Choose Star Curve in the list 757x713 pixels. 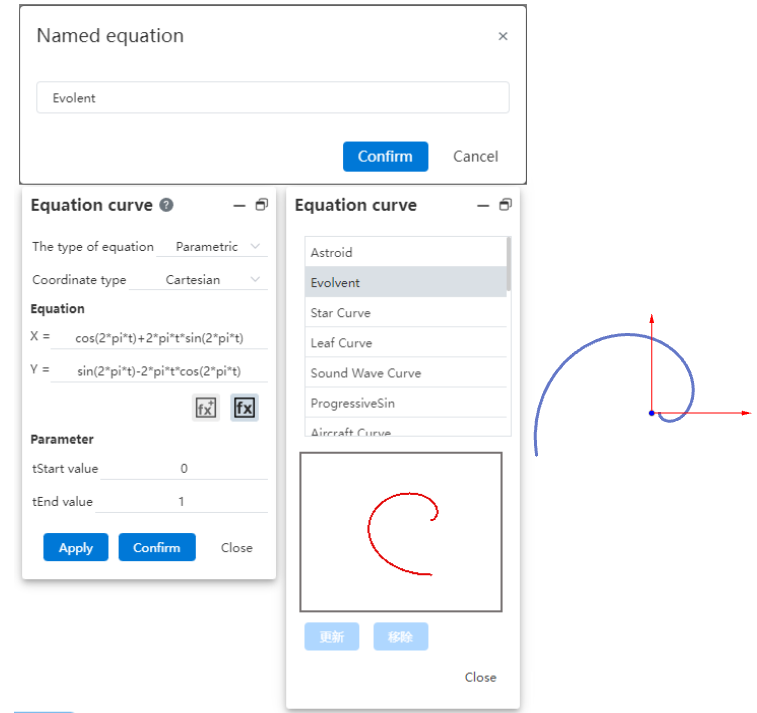click(406, 312)
